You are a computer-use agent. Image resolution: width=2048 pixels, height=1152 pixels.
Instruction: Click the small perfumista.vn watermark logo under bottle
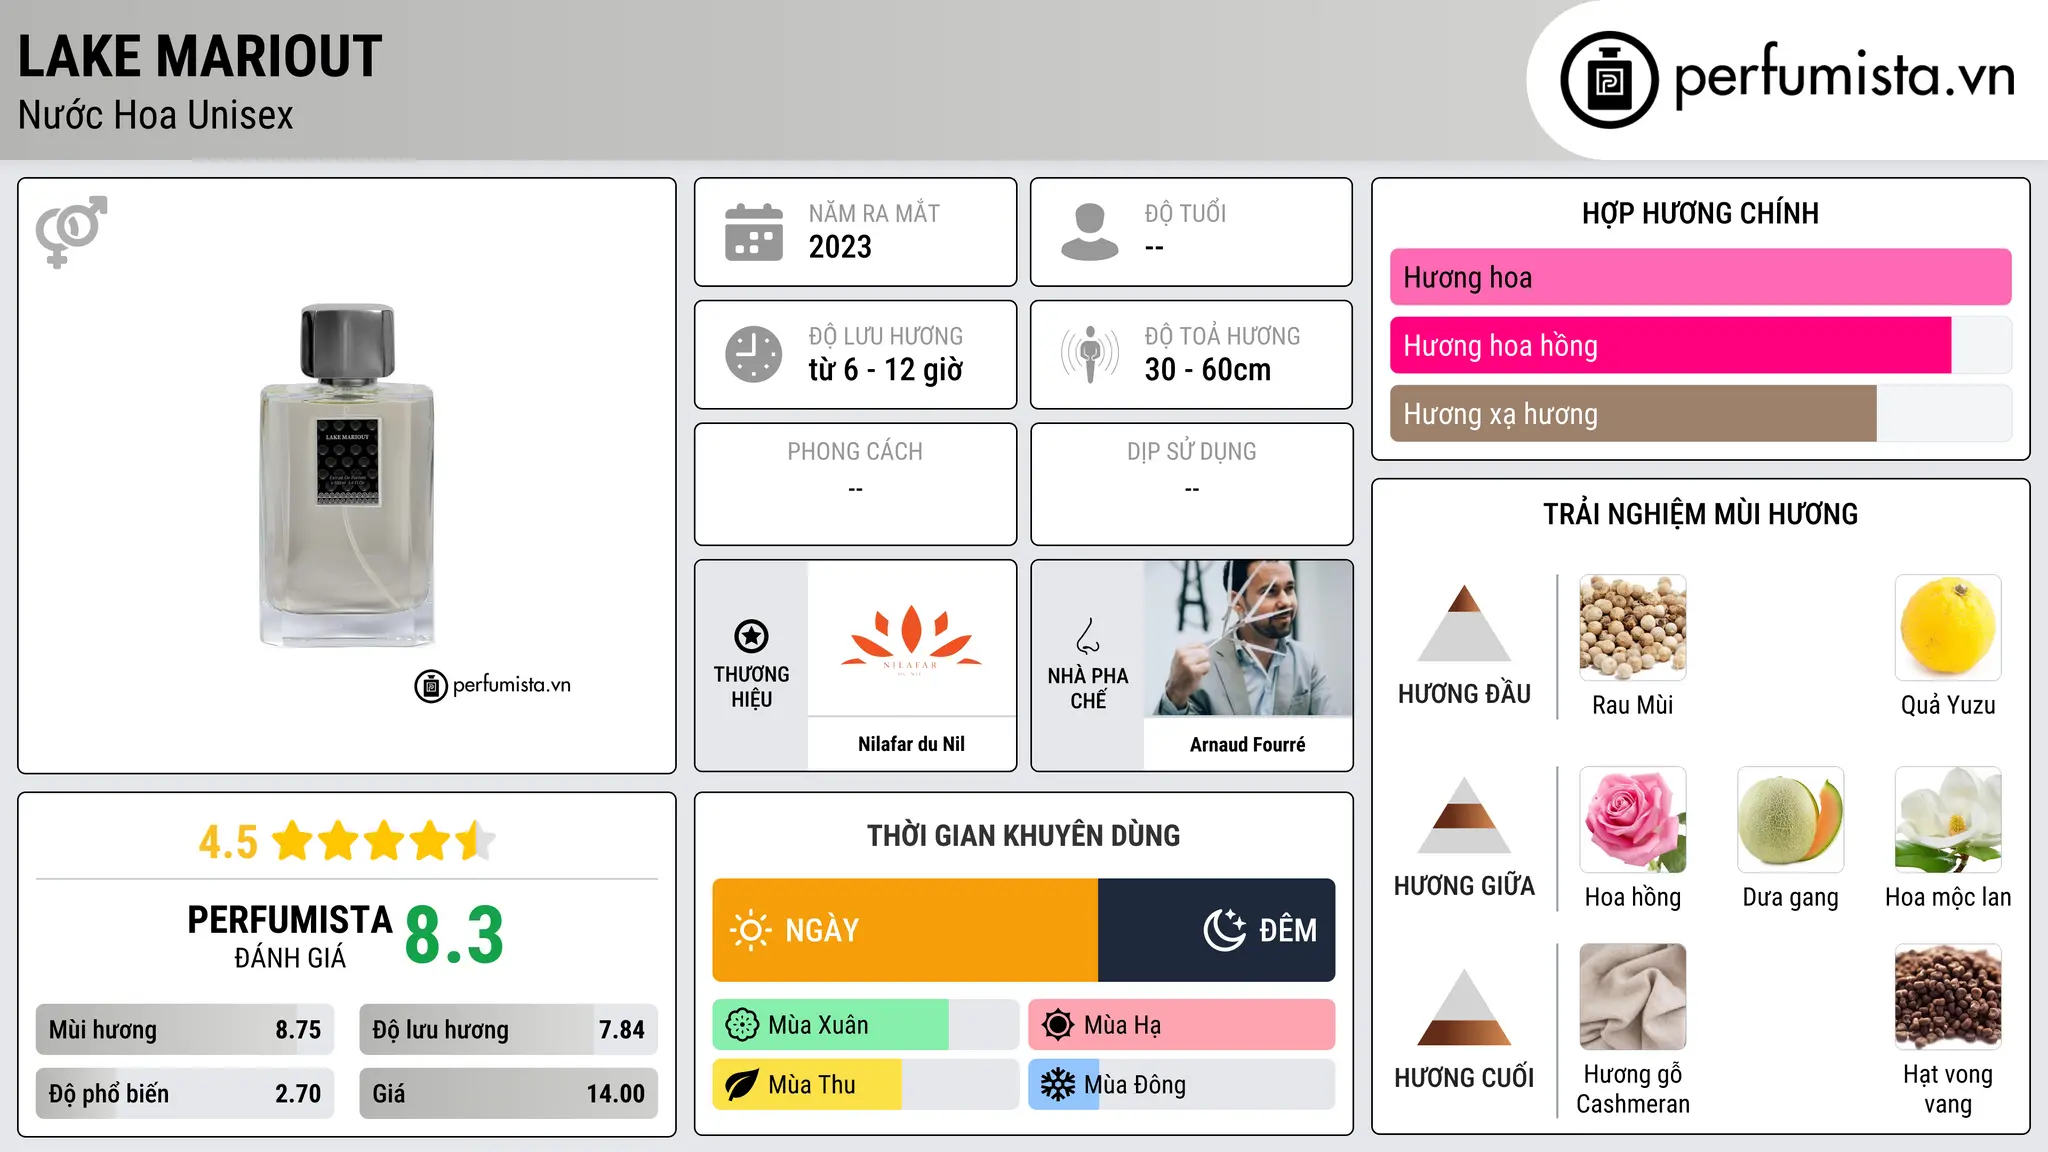coord(493,685)
